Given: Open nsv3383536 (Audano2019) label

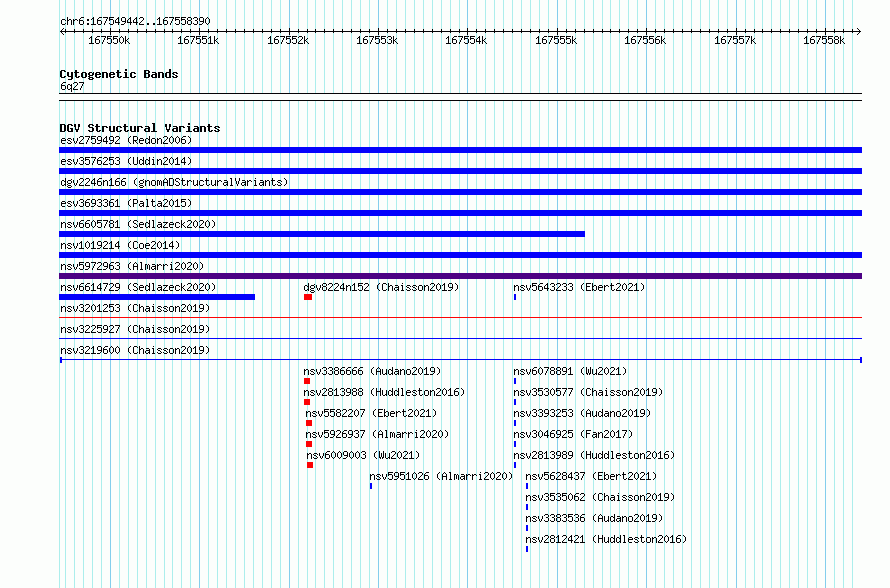Looking at the screenshot, I should click(x=594, y=518).
